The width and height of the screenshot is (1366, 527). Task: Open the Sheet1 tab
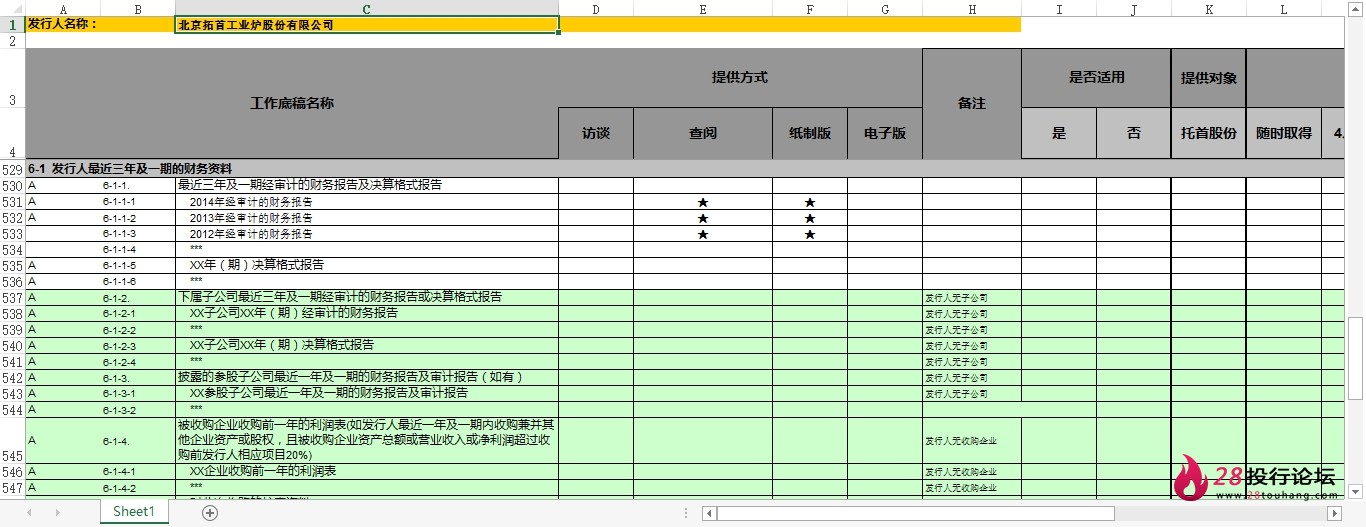133,511
